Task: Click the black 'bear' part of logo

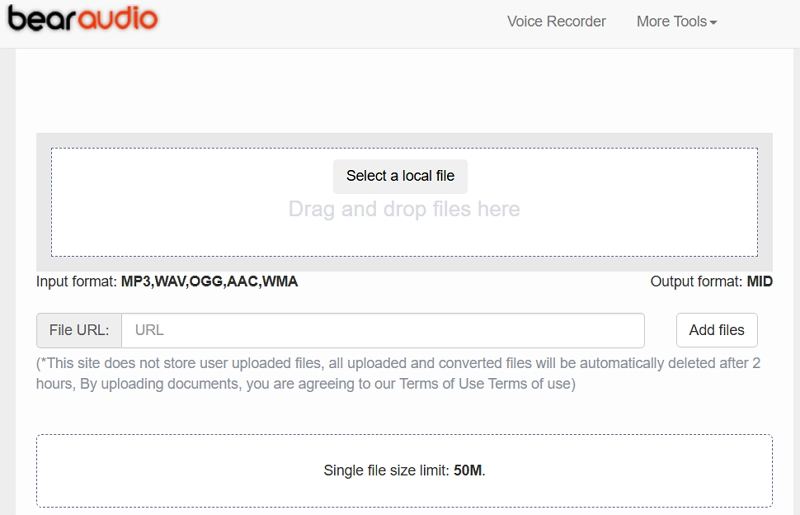Action: coord(39,20)
